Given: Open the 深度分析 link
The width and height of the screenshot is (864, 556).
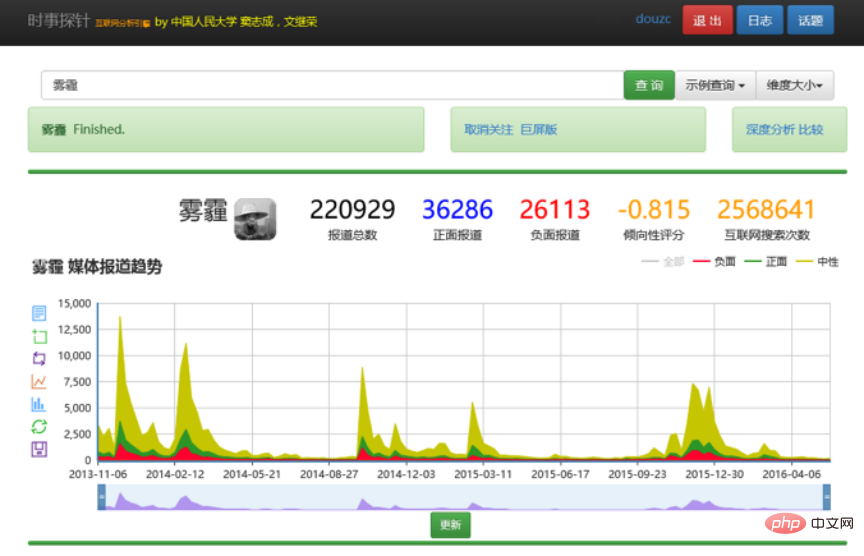Looking at the screenshot, I should pyautogui.click(x=770, y=129).
